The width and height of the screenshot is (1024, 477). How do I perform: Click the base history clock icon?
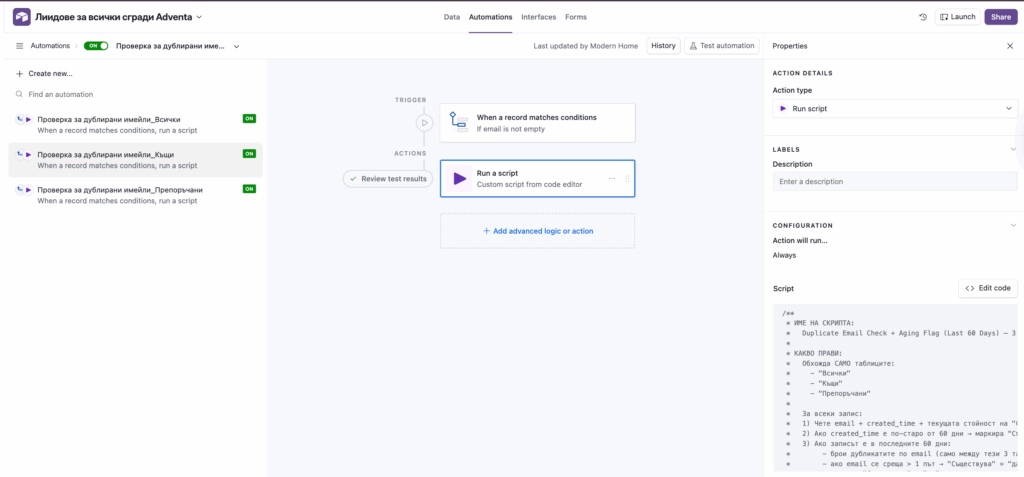click(922, 17)
